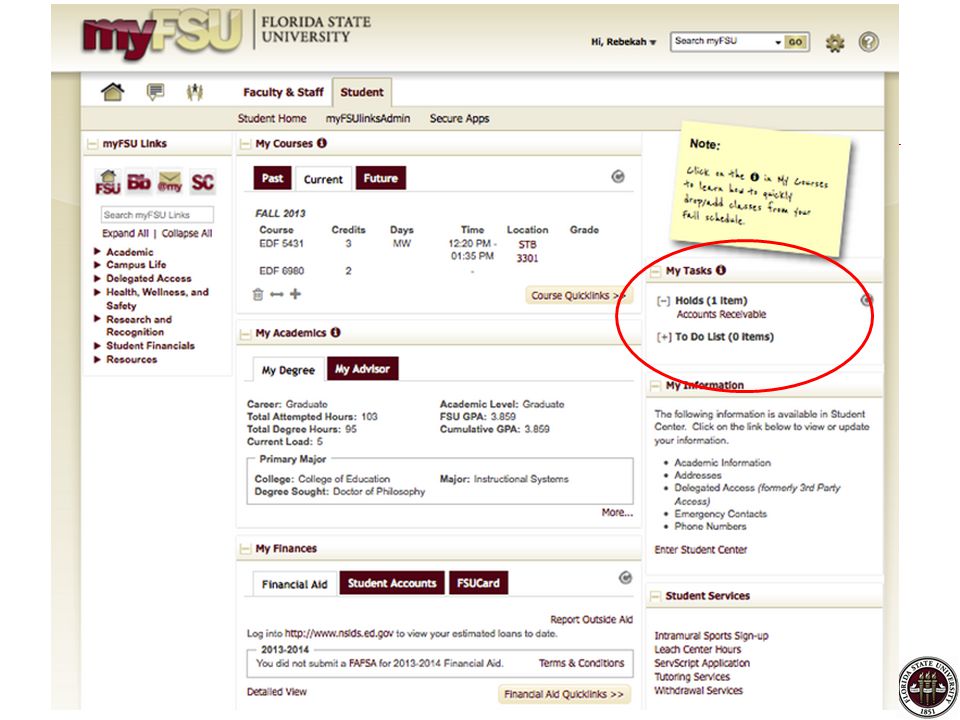
Task: Click the plus add-class icon
Action: pos(295,294)
